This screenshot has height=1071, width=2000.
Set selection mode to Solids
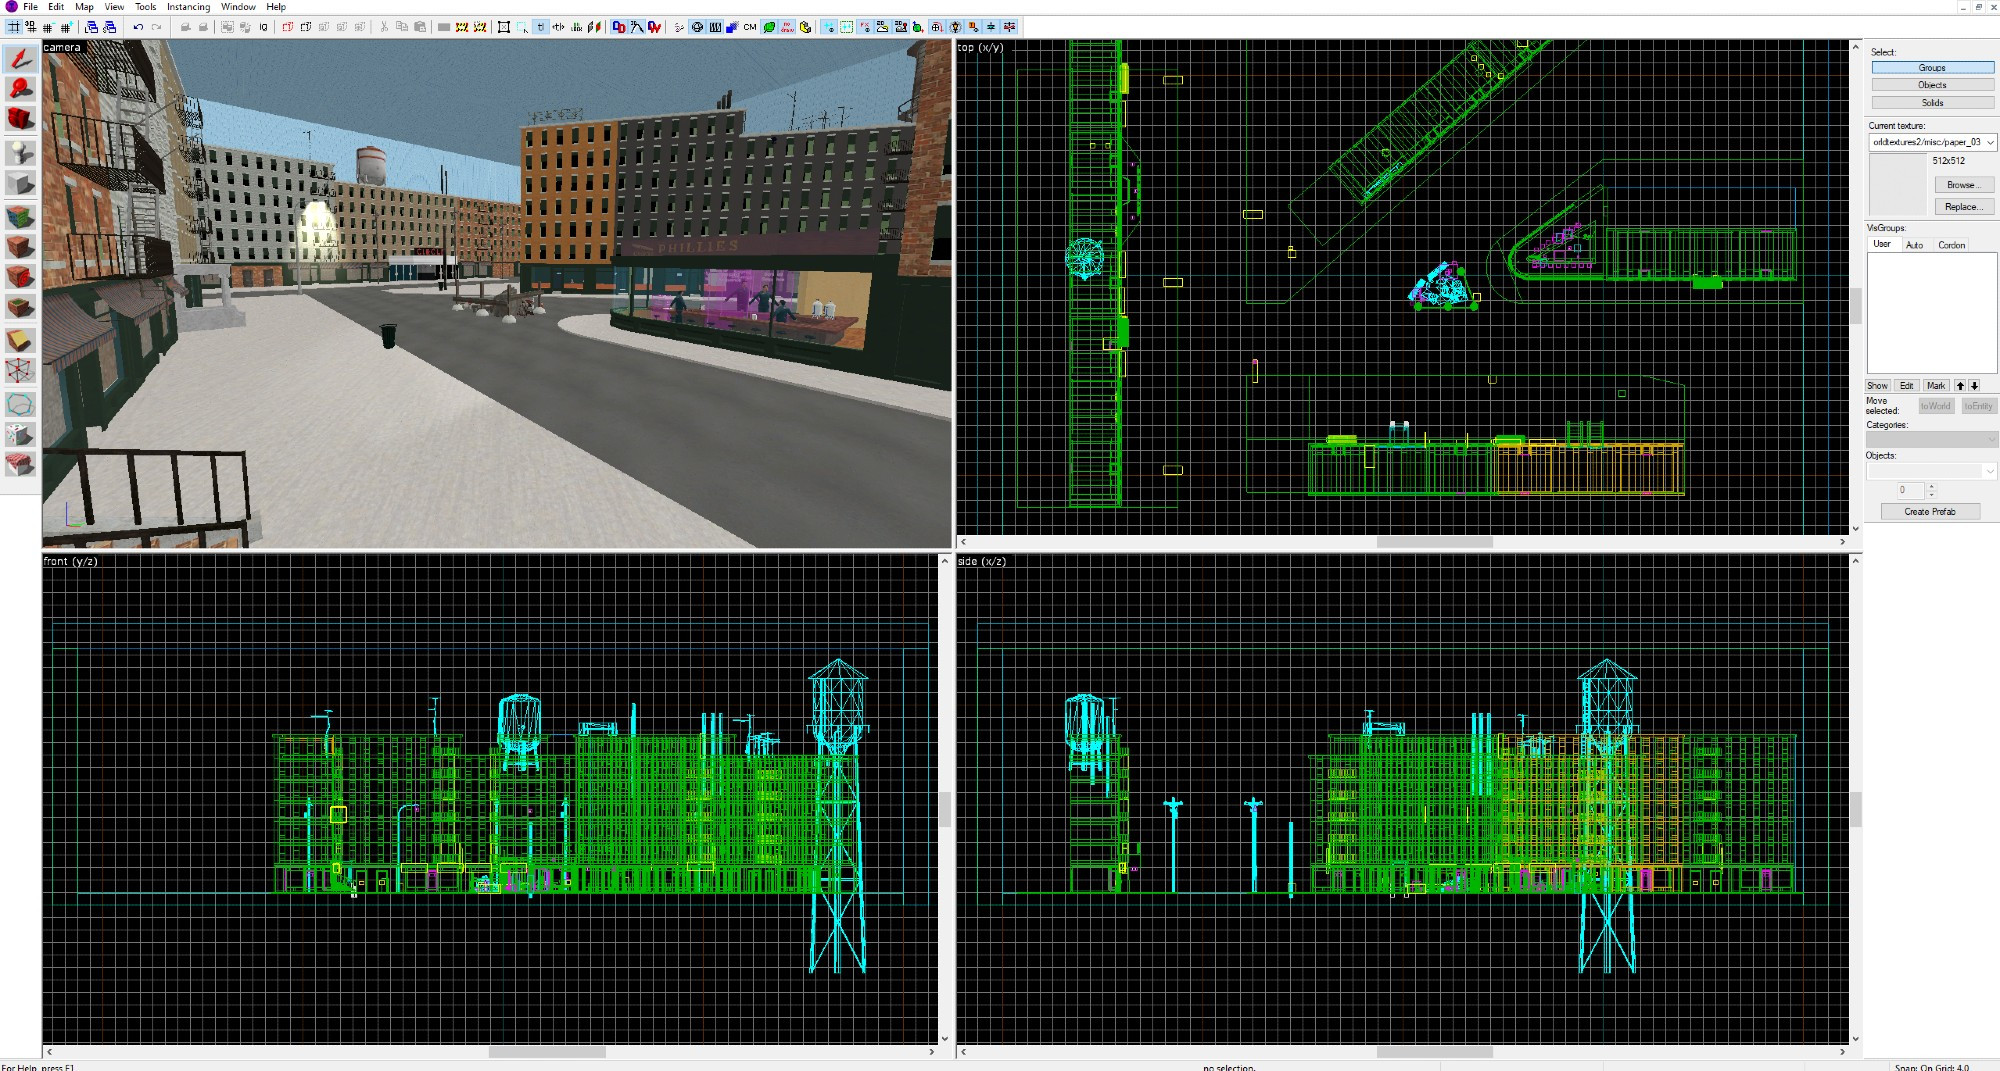(1932, 103)
